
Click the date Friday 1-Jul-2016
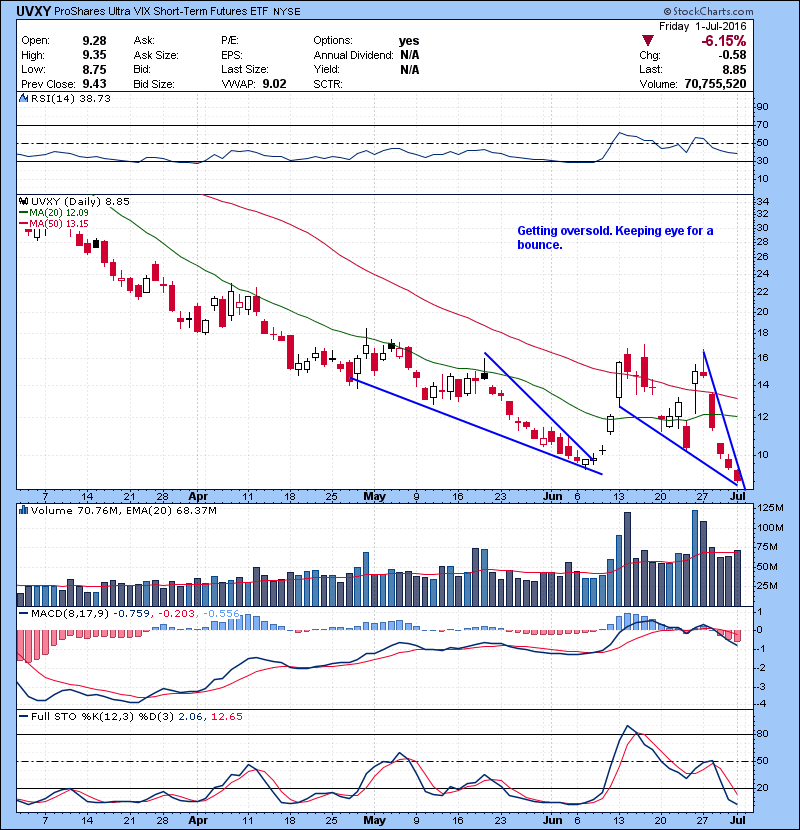pyautogui.click(x=703, y=26)
